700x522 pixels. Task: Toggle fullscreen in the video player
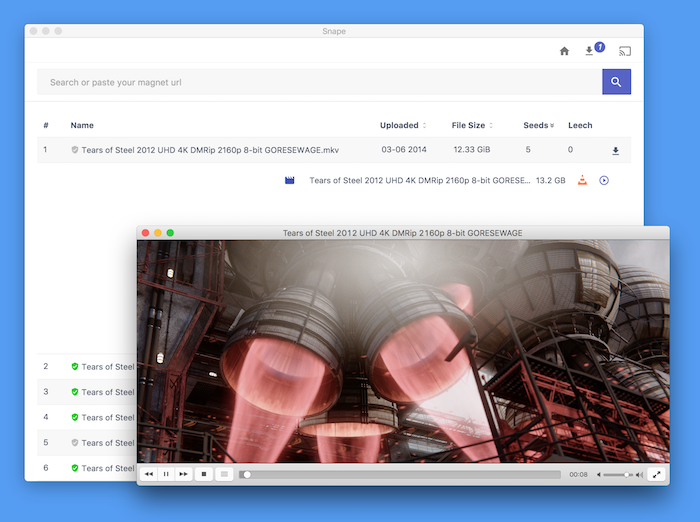click(x=656, y=475)
